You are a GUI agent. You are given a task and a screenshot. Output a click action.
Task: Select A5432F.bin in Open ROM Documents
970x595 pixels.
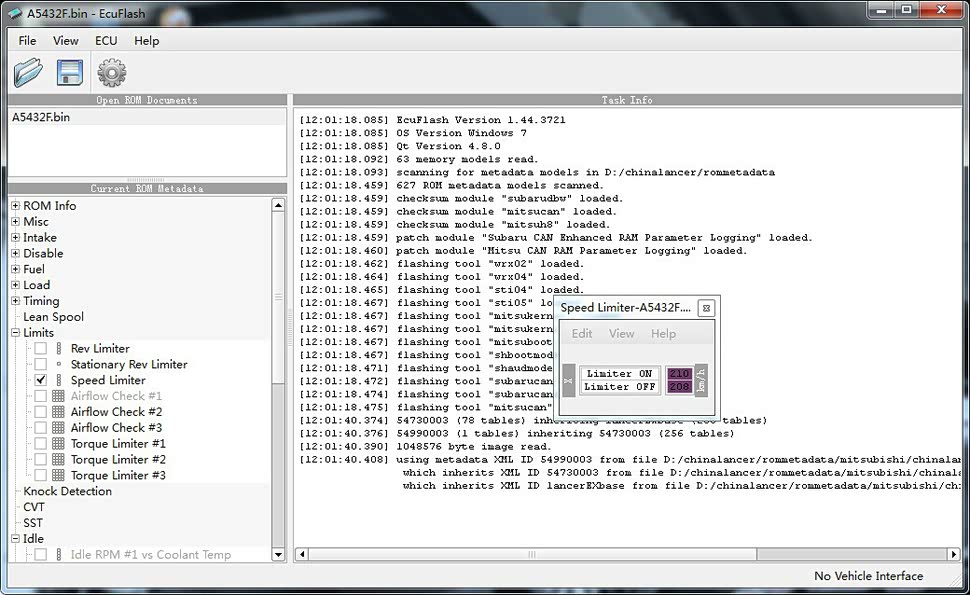pyautogui.click(x=41, y=117)
